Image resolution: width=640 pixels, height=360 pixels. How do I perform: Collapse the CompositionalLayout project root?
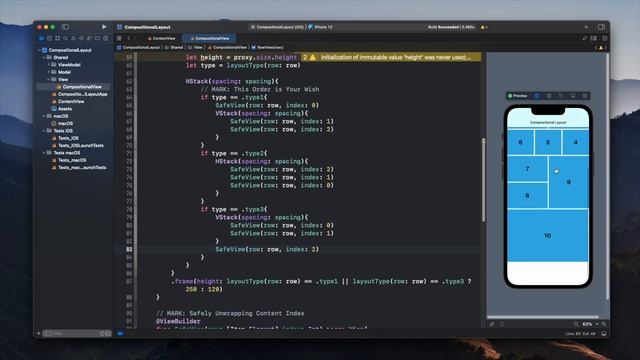(40, 50)
